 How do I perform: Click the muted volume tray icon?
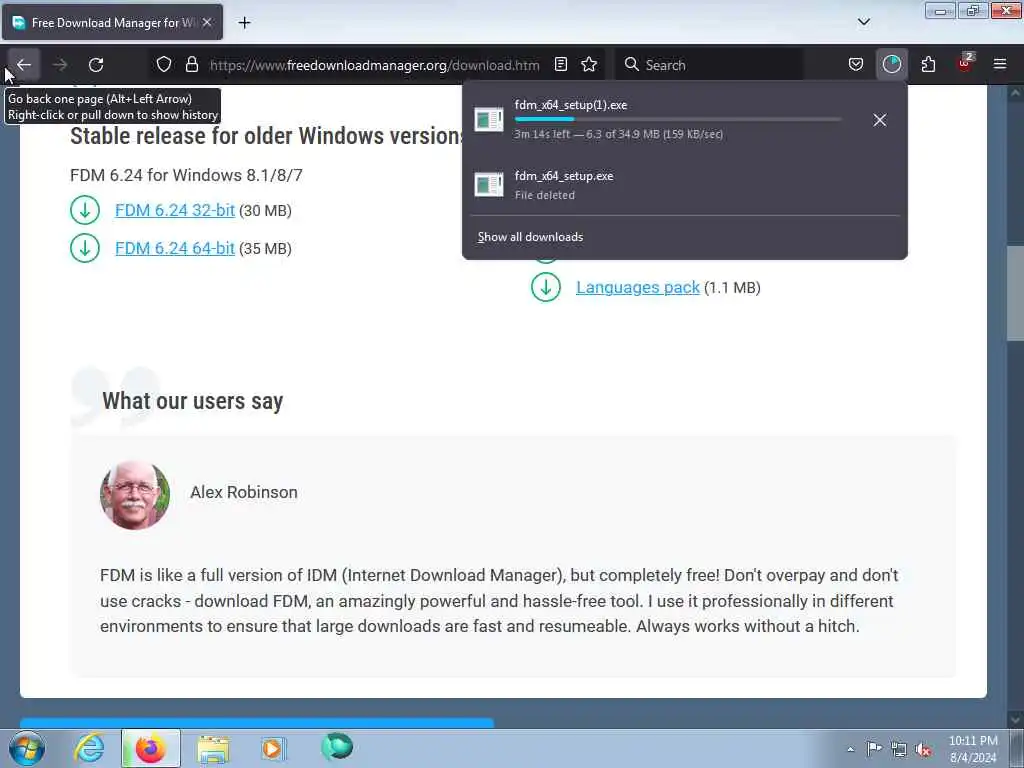click(923, 749)
